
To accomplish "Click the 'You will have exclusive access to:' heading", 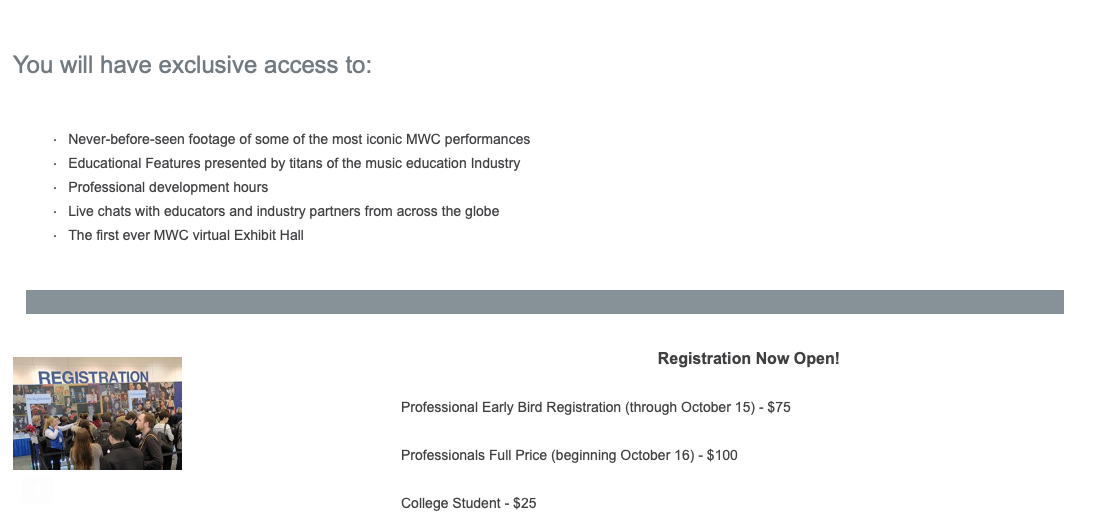I will 192,65.
